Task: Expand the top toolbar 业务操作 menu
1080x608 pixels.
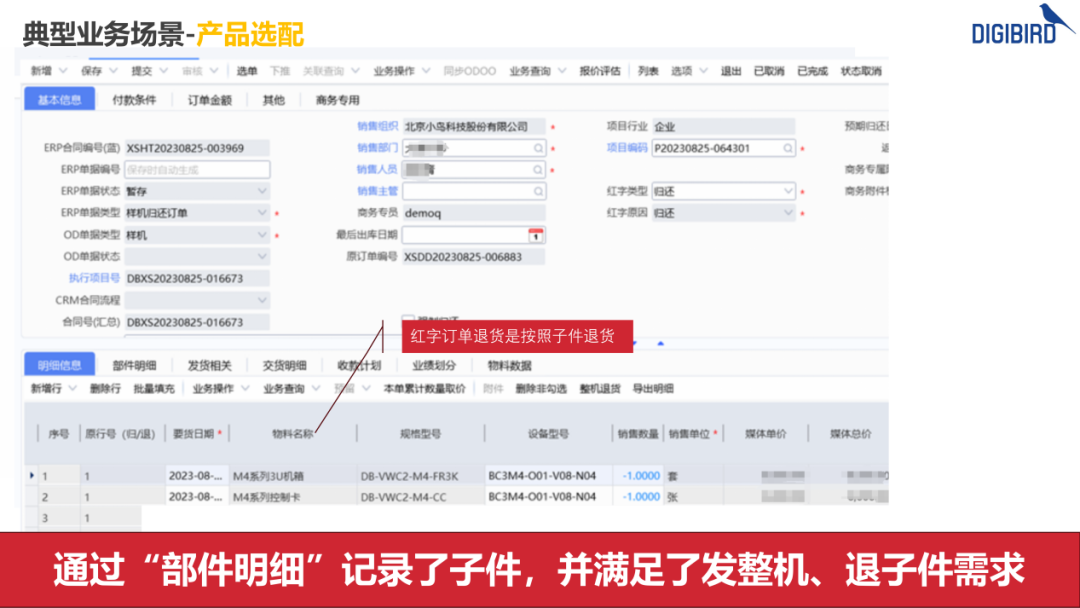Action: [x=426, y=71]
